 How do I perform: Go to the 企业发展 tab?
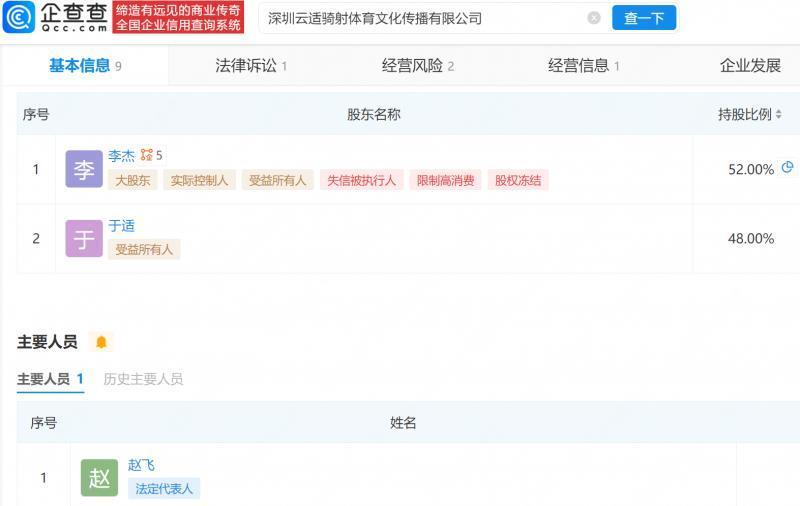(750, 66)
